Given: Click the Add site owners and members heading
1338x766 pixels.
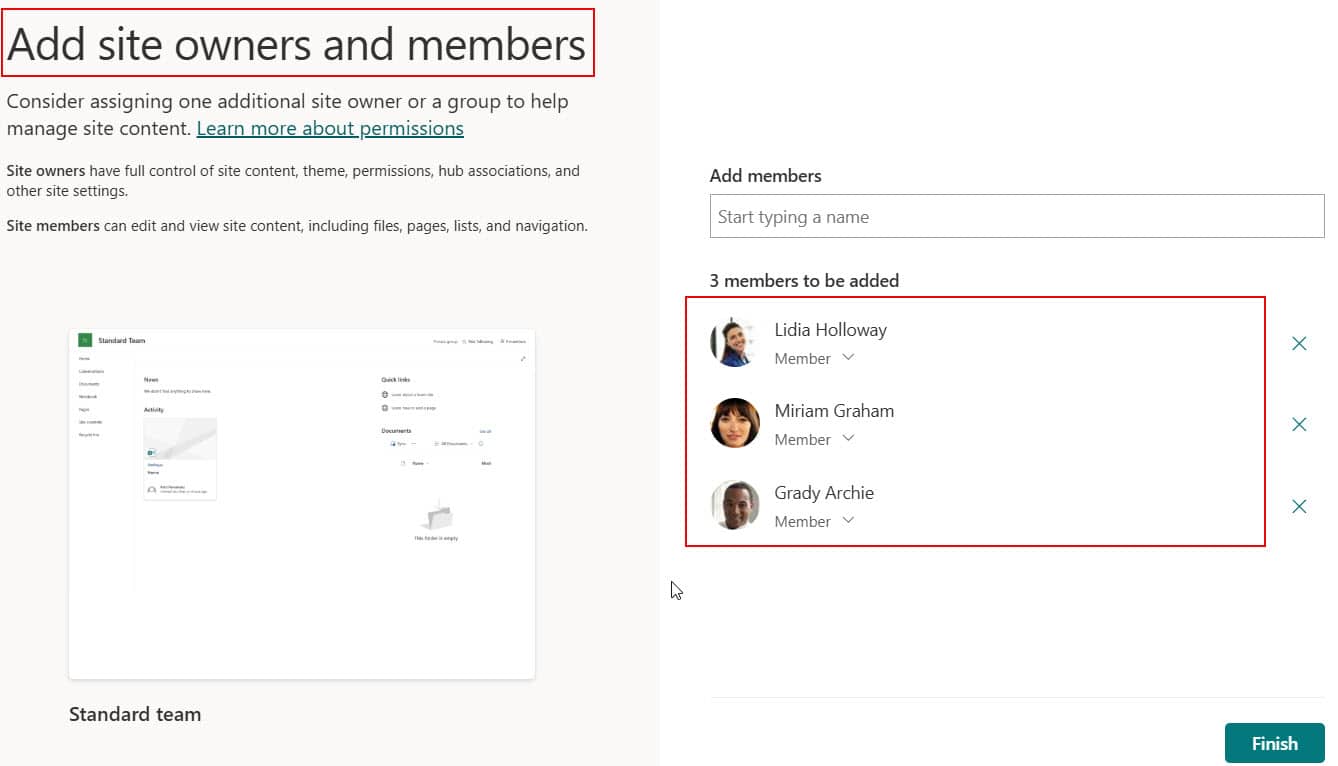Looking at the screenshot, I should point(297,45).
